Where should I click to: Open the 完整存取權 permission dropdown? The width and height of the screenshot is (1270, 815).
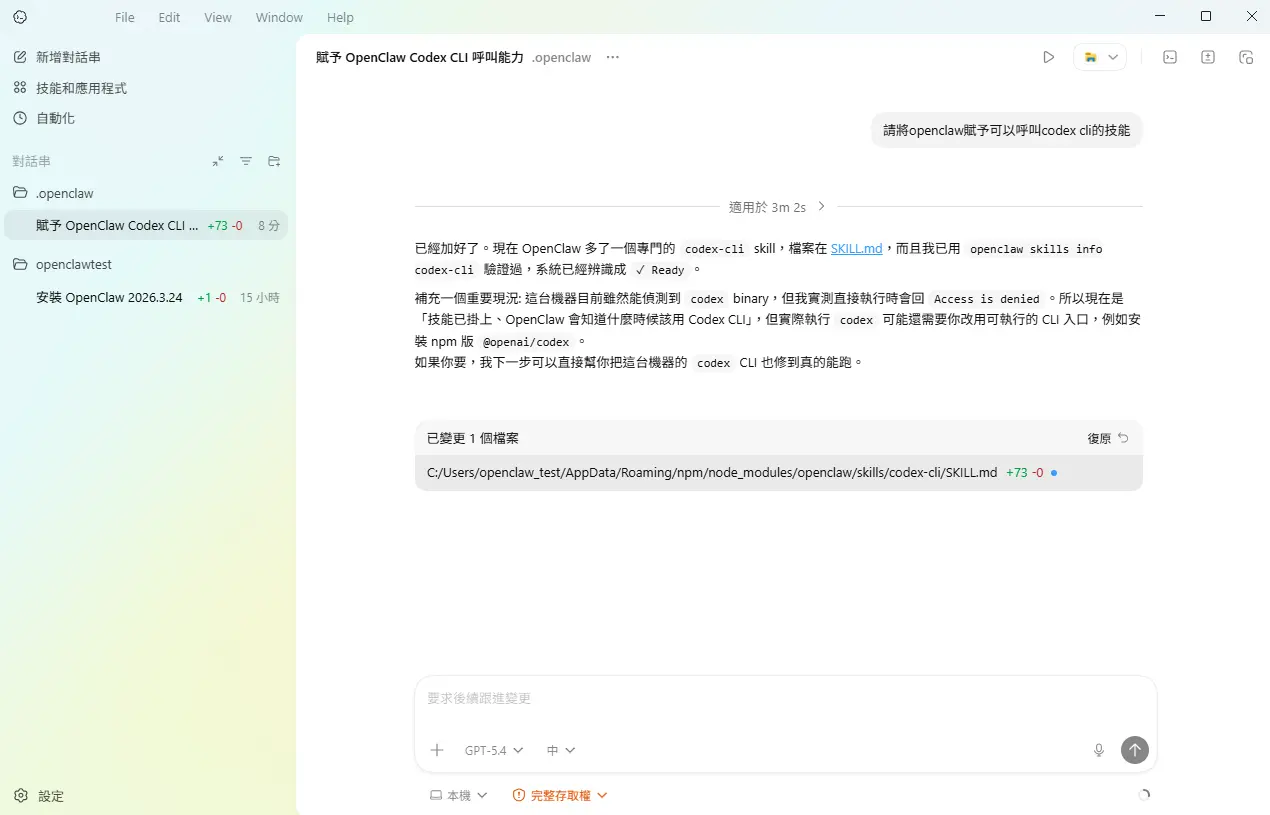pos(560,796)
